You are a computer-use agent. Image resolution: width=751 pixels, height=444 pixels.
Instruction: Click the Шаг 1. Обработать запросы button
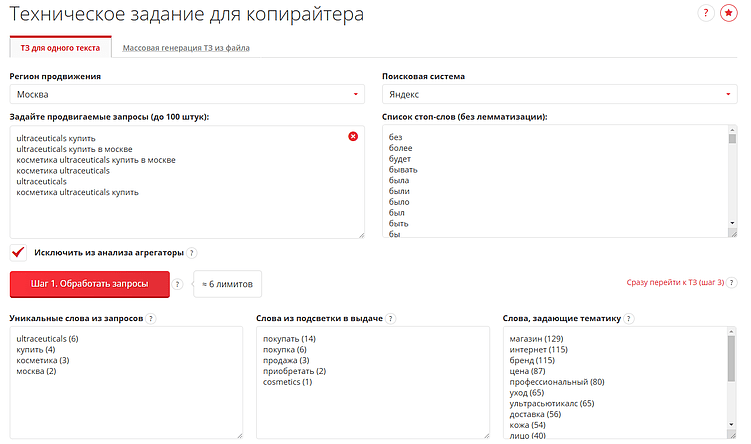[90, 284]
